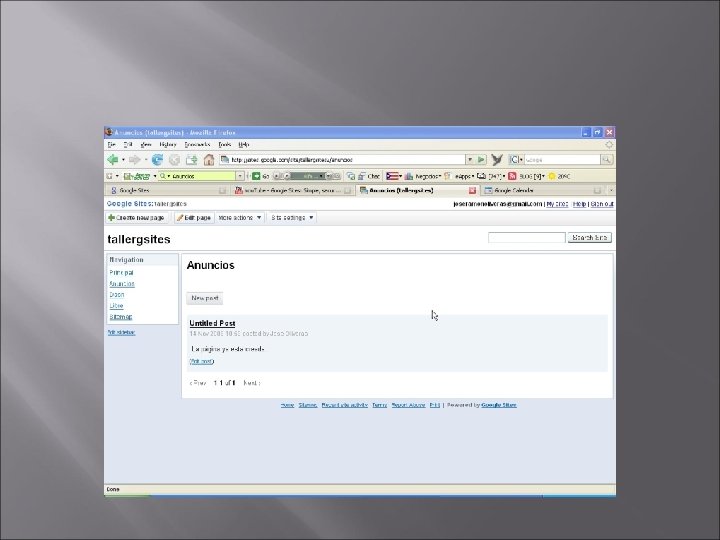Click the Search Site button
The height and width of the screenshot is (540, 720).
point(590,237)
